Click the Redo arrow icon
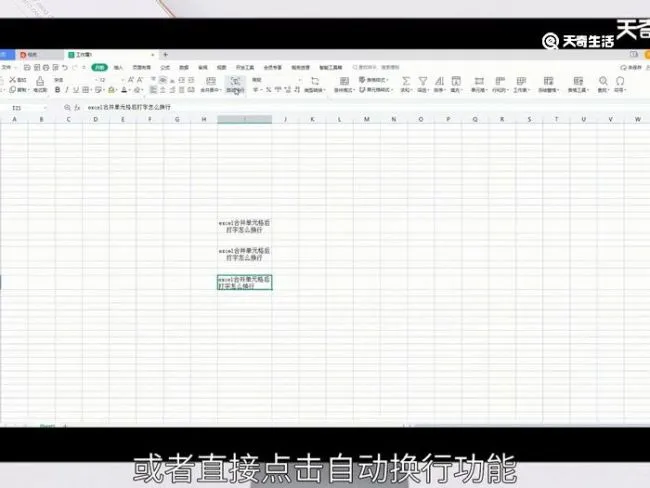 [75, 67]
